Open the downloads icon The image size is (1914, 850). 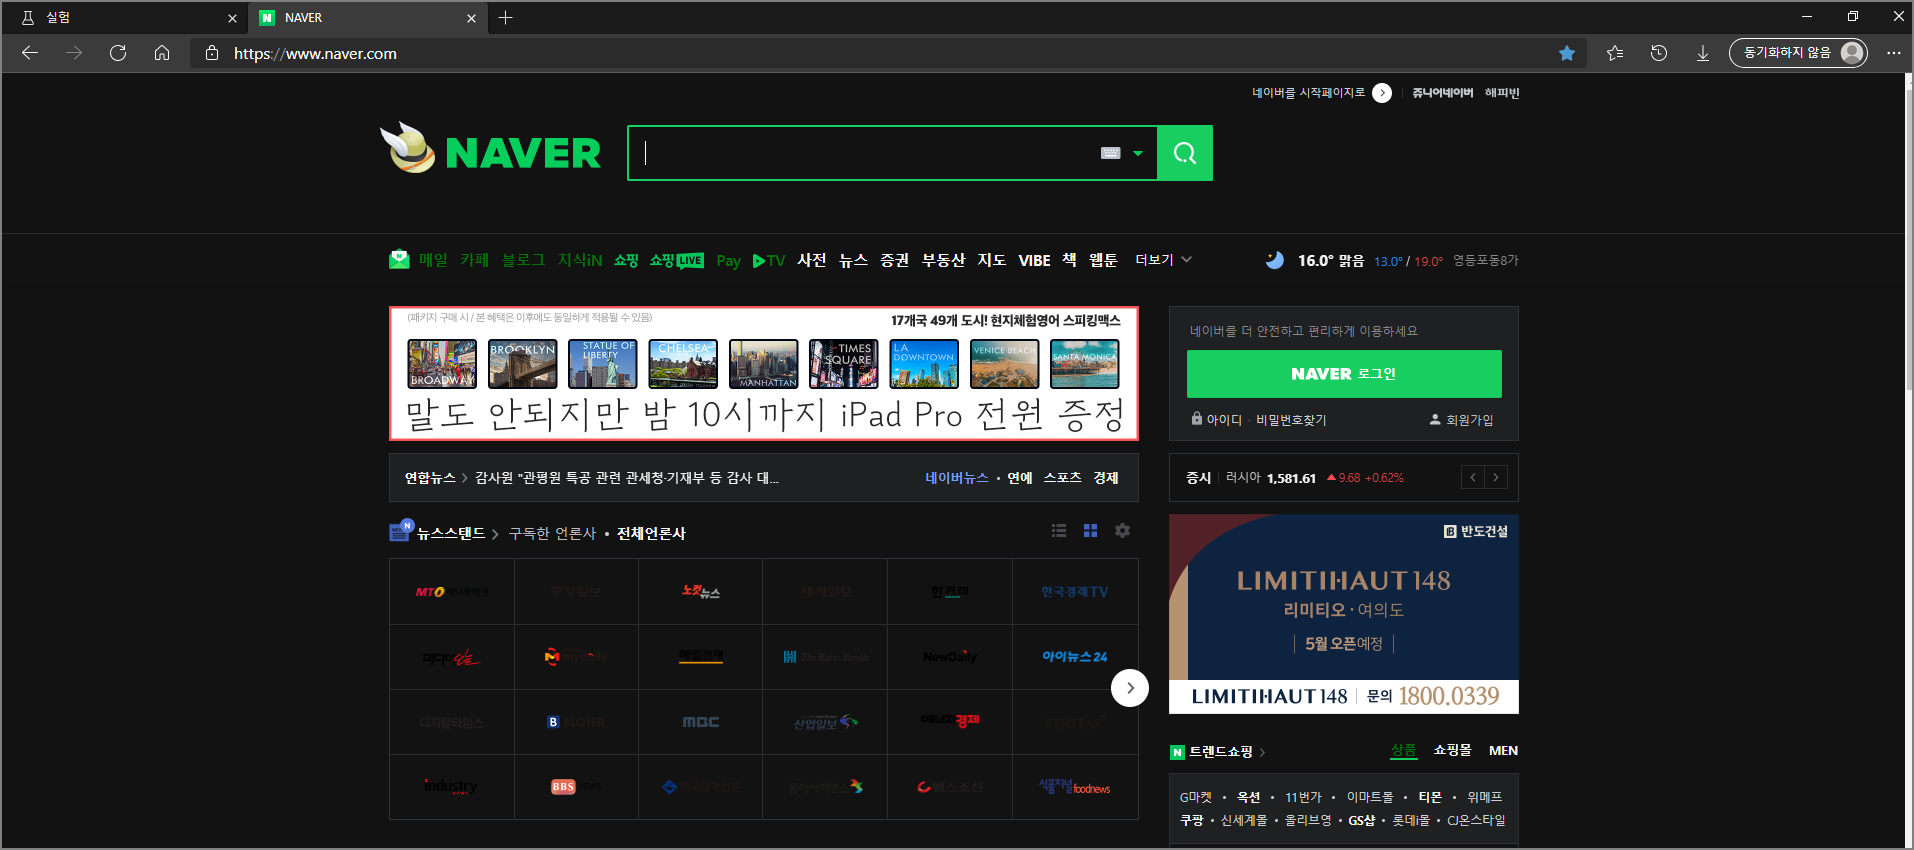click(1703, 53)
